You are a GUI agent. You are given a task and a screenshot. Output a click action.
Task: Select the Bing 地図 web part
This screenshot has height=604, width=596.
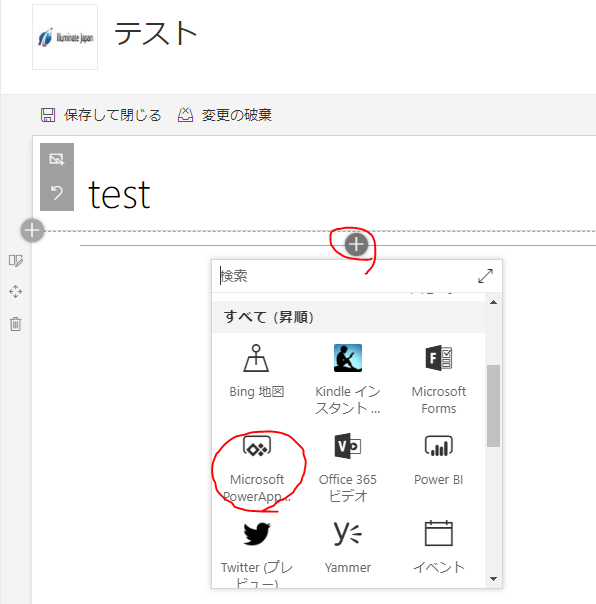point(257,371)
